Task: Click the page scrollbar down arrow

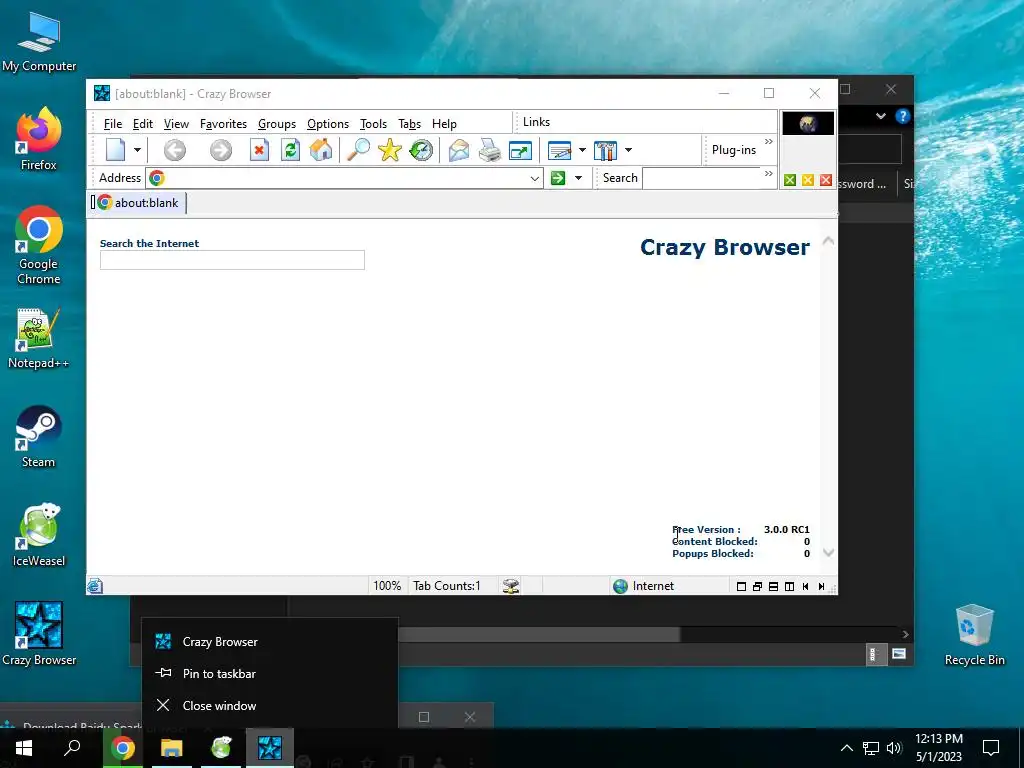Action: tap(828, 552)
